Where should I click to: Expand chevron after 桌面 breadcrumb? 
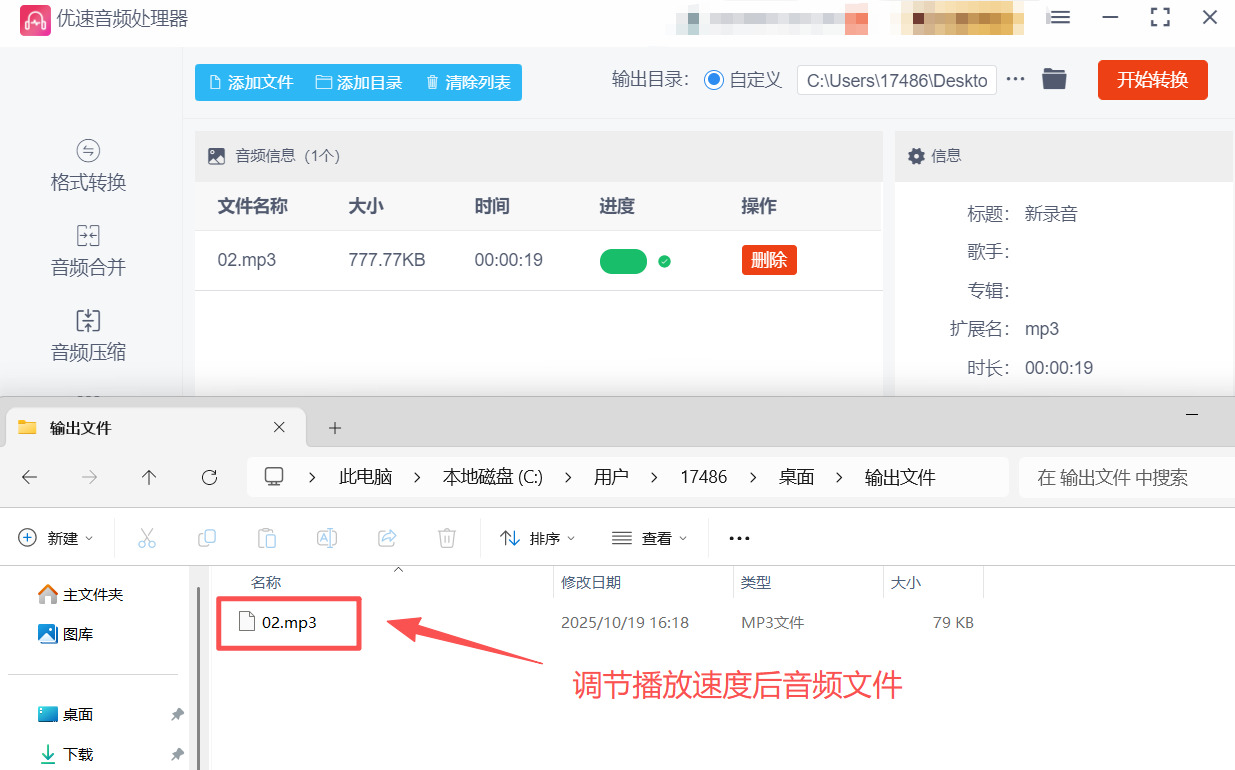(x=841, y=477)
